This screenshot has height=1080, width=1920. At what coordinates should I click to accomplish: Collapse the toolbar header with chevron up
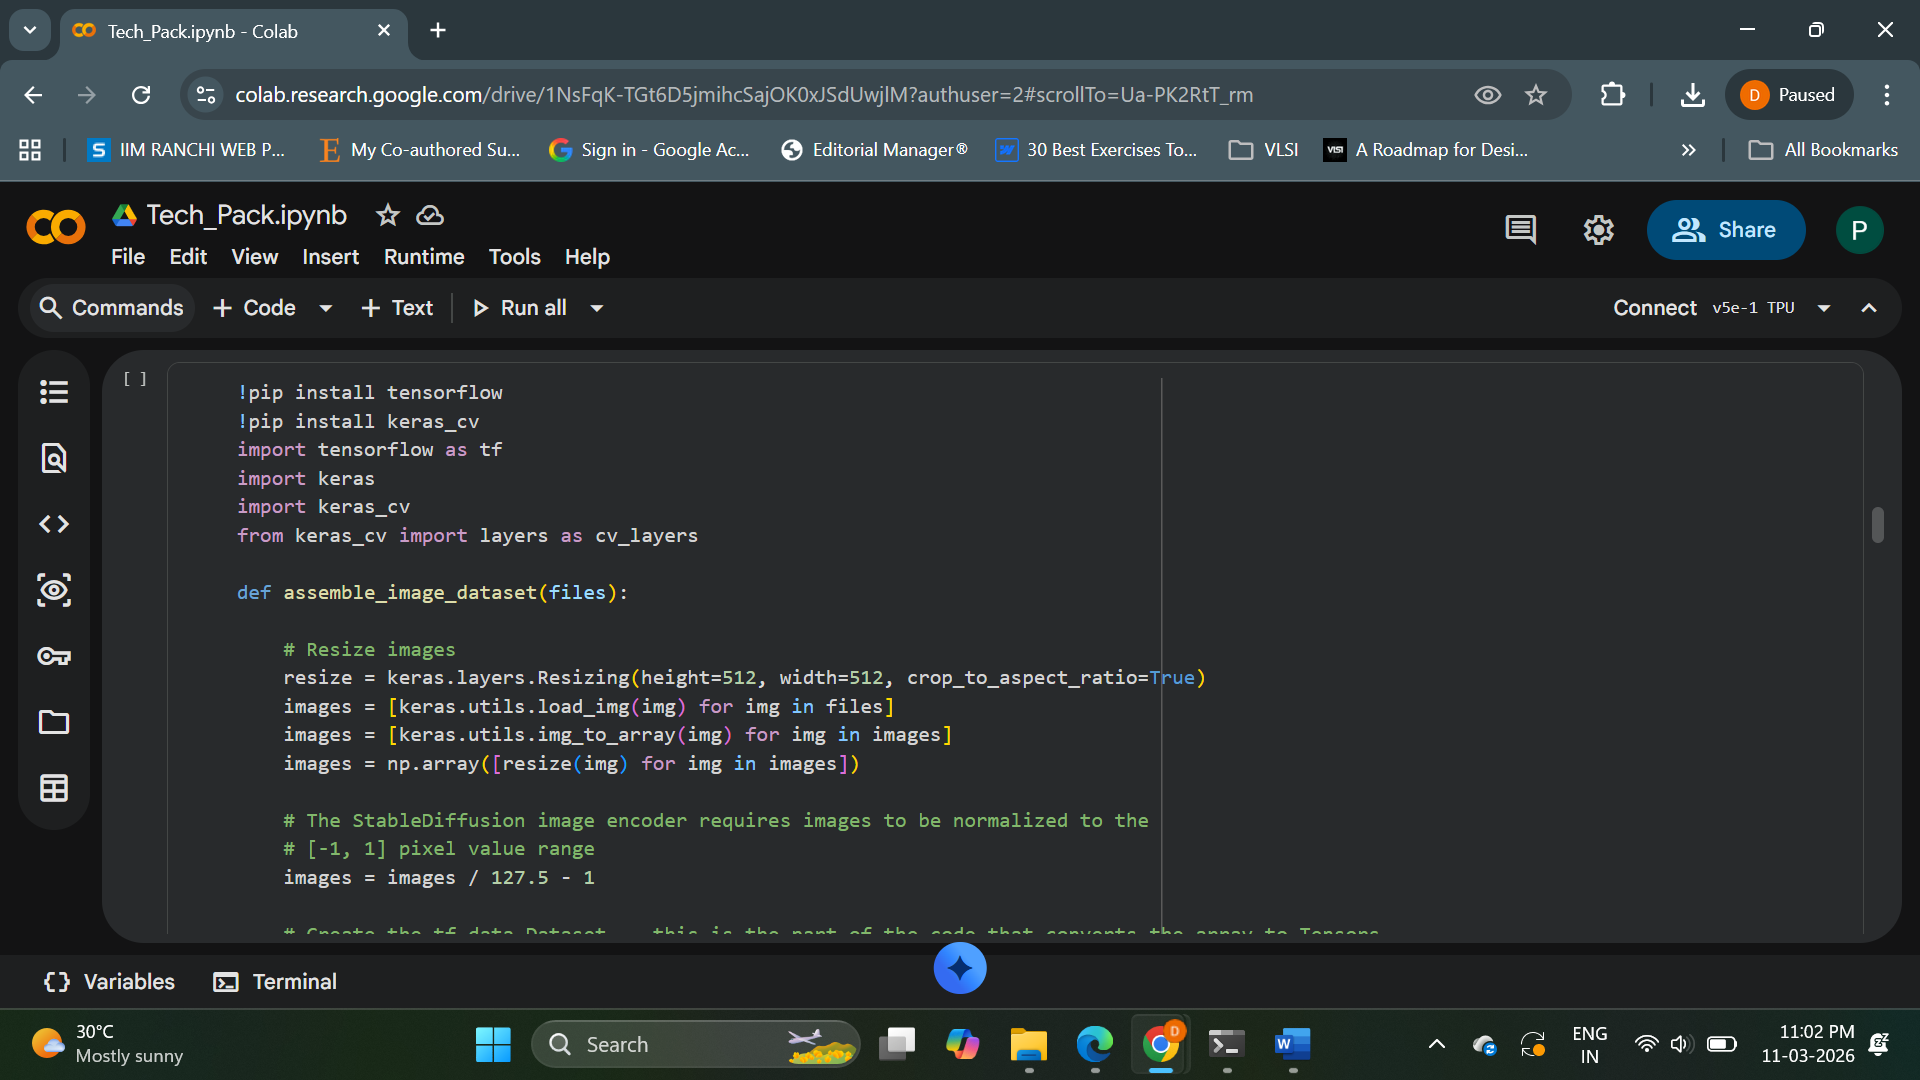pos(1868,308)
